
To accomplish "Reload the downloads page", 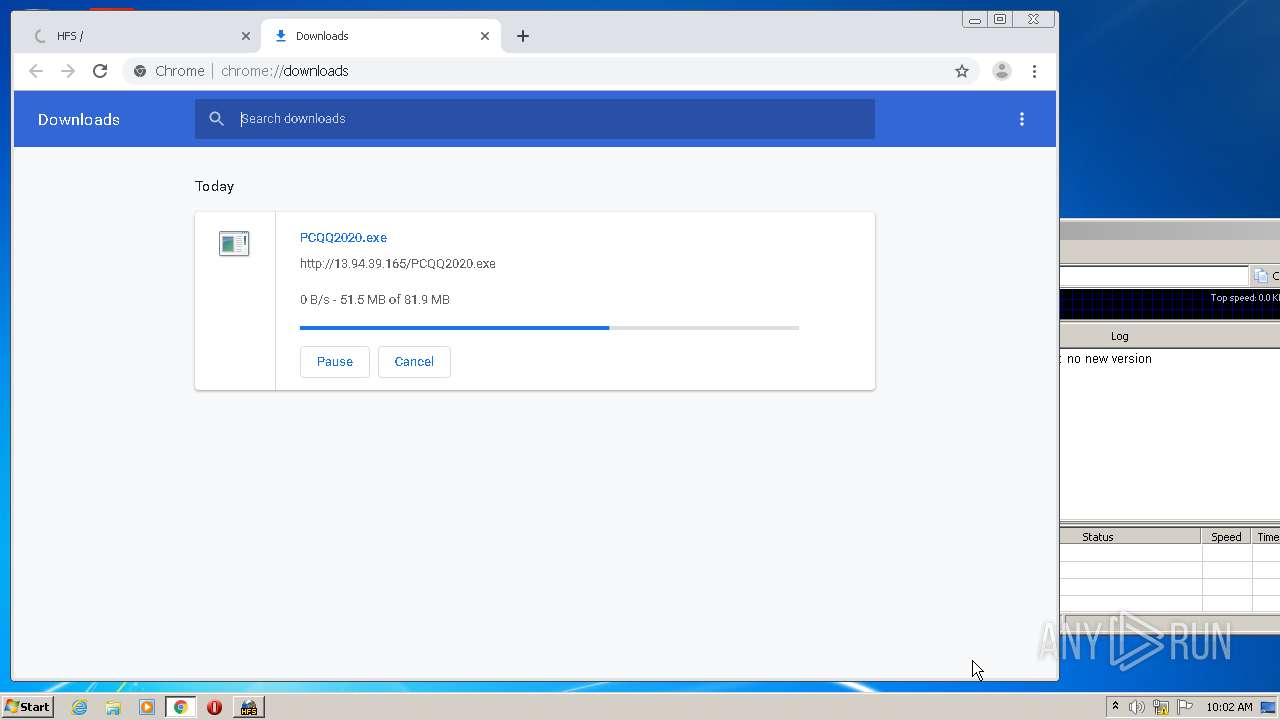I will (100, 71).
